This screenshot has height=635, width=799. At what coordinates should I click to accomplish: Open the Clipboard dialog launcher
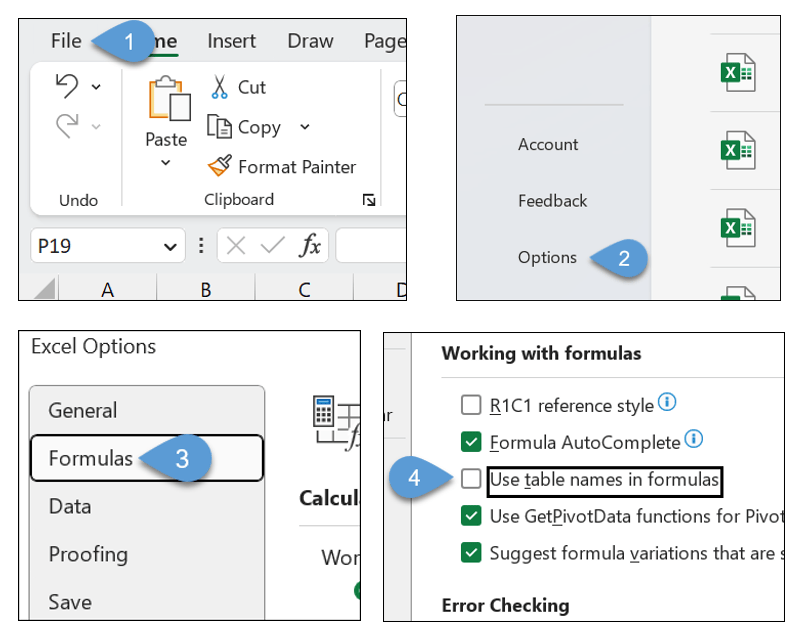pos(369,201)
